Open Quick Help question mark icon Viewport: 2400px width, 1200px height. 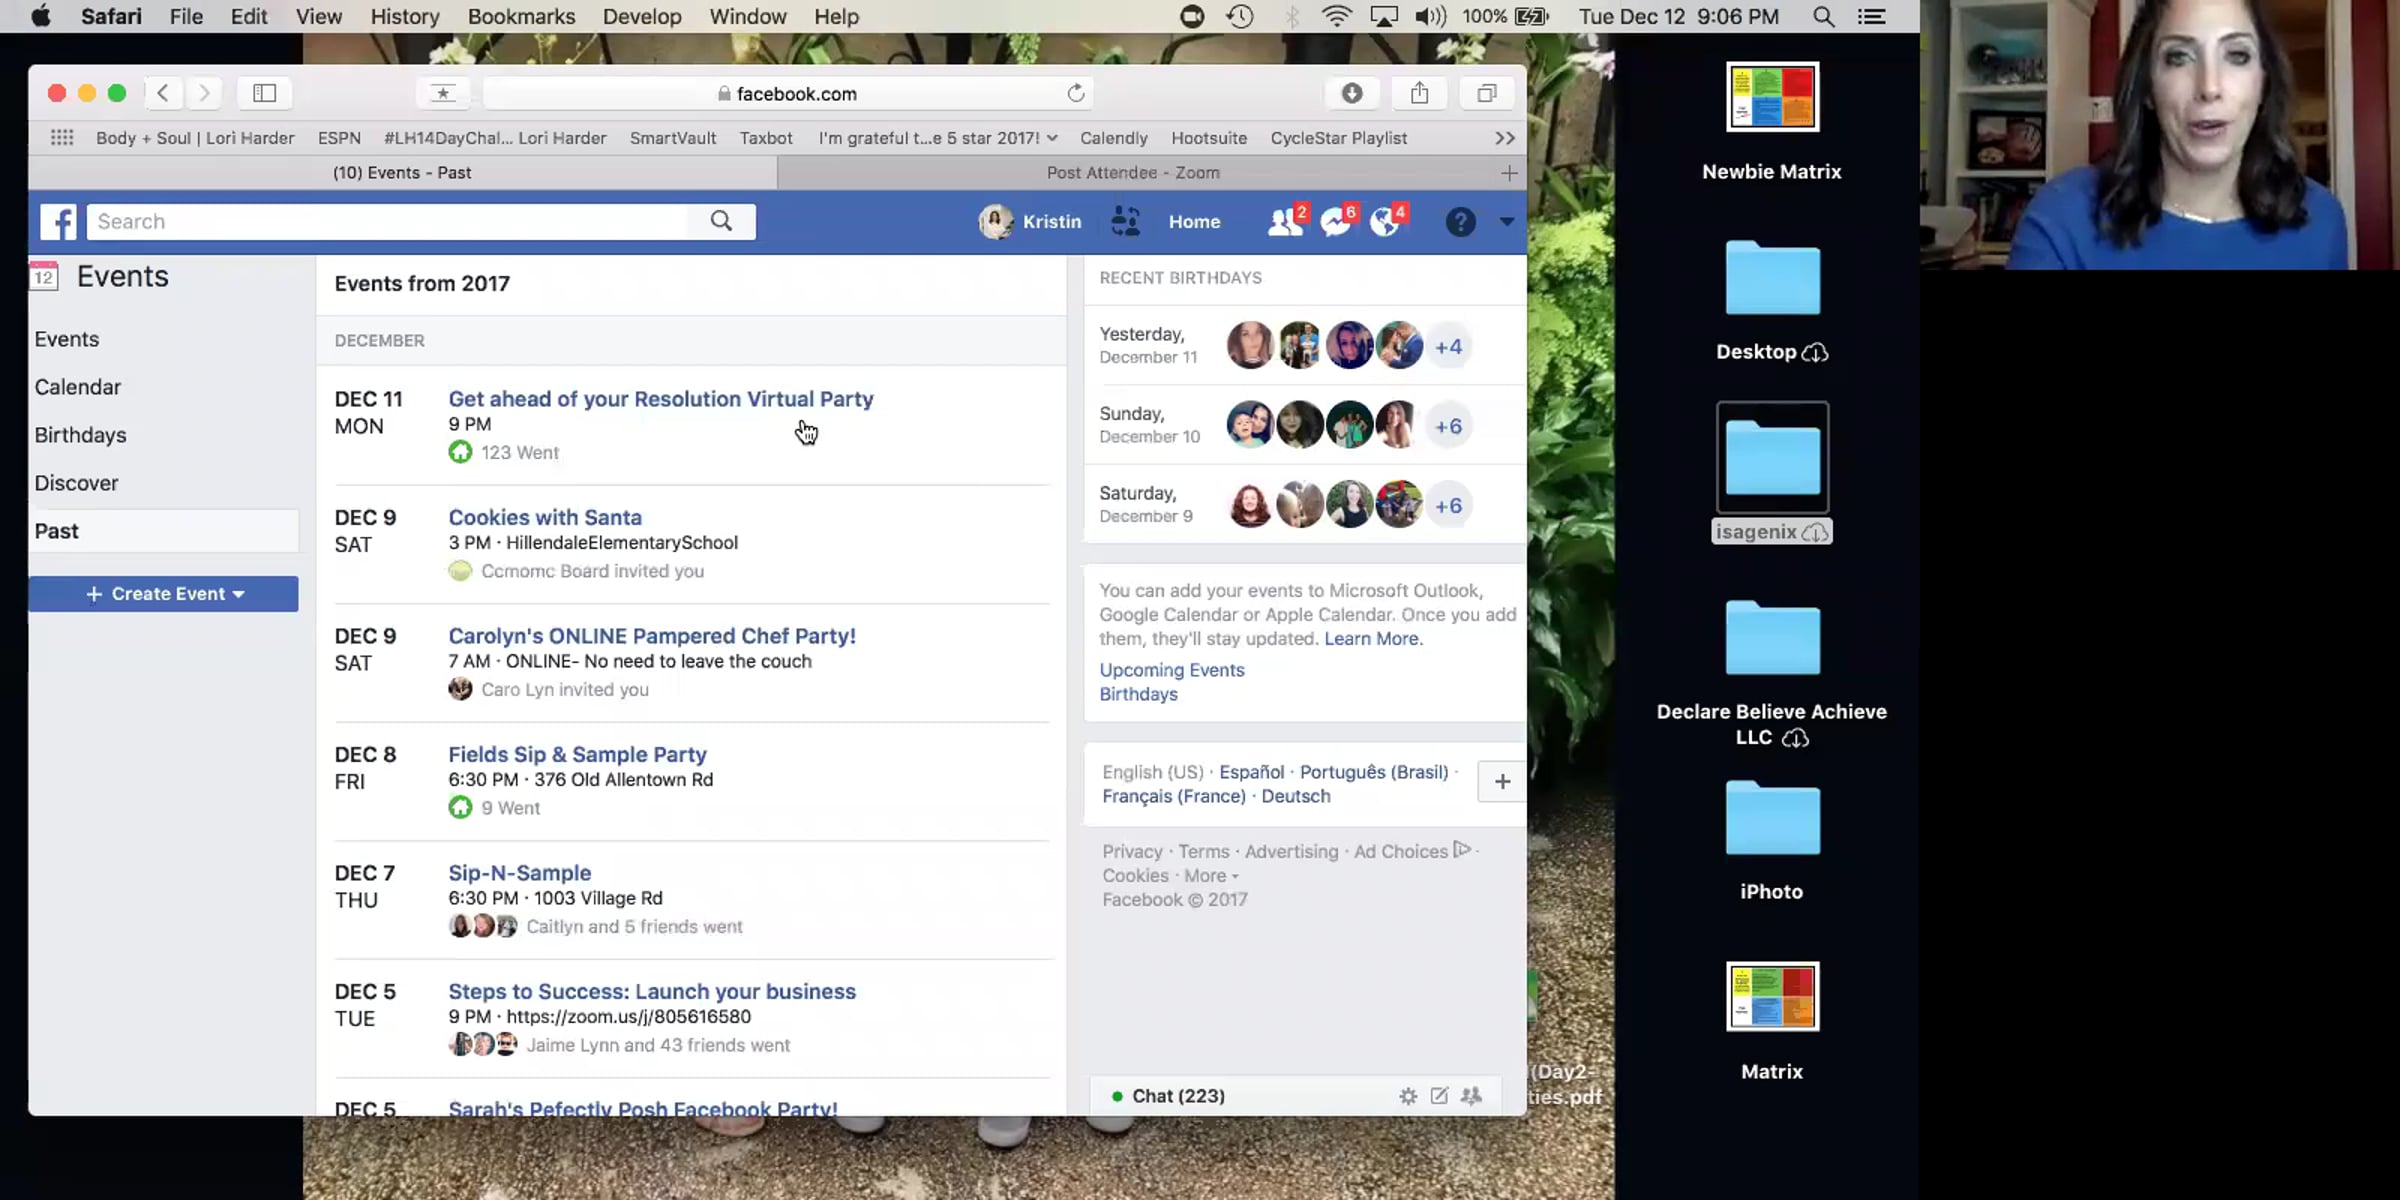point(1460,222)
